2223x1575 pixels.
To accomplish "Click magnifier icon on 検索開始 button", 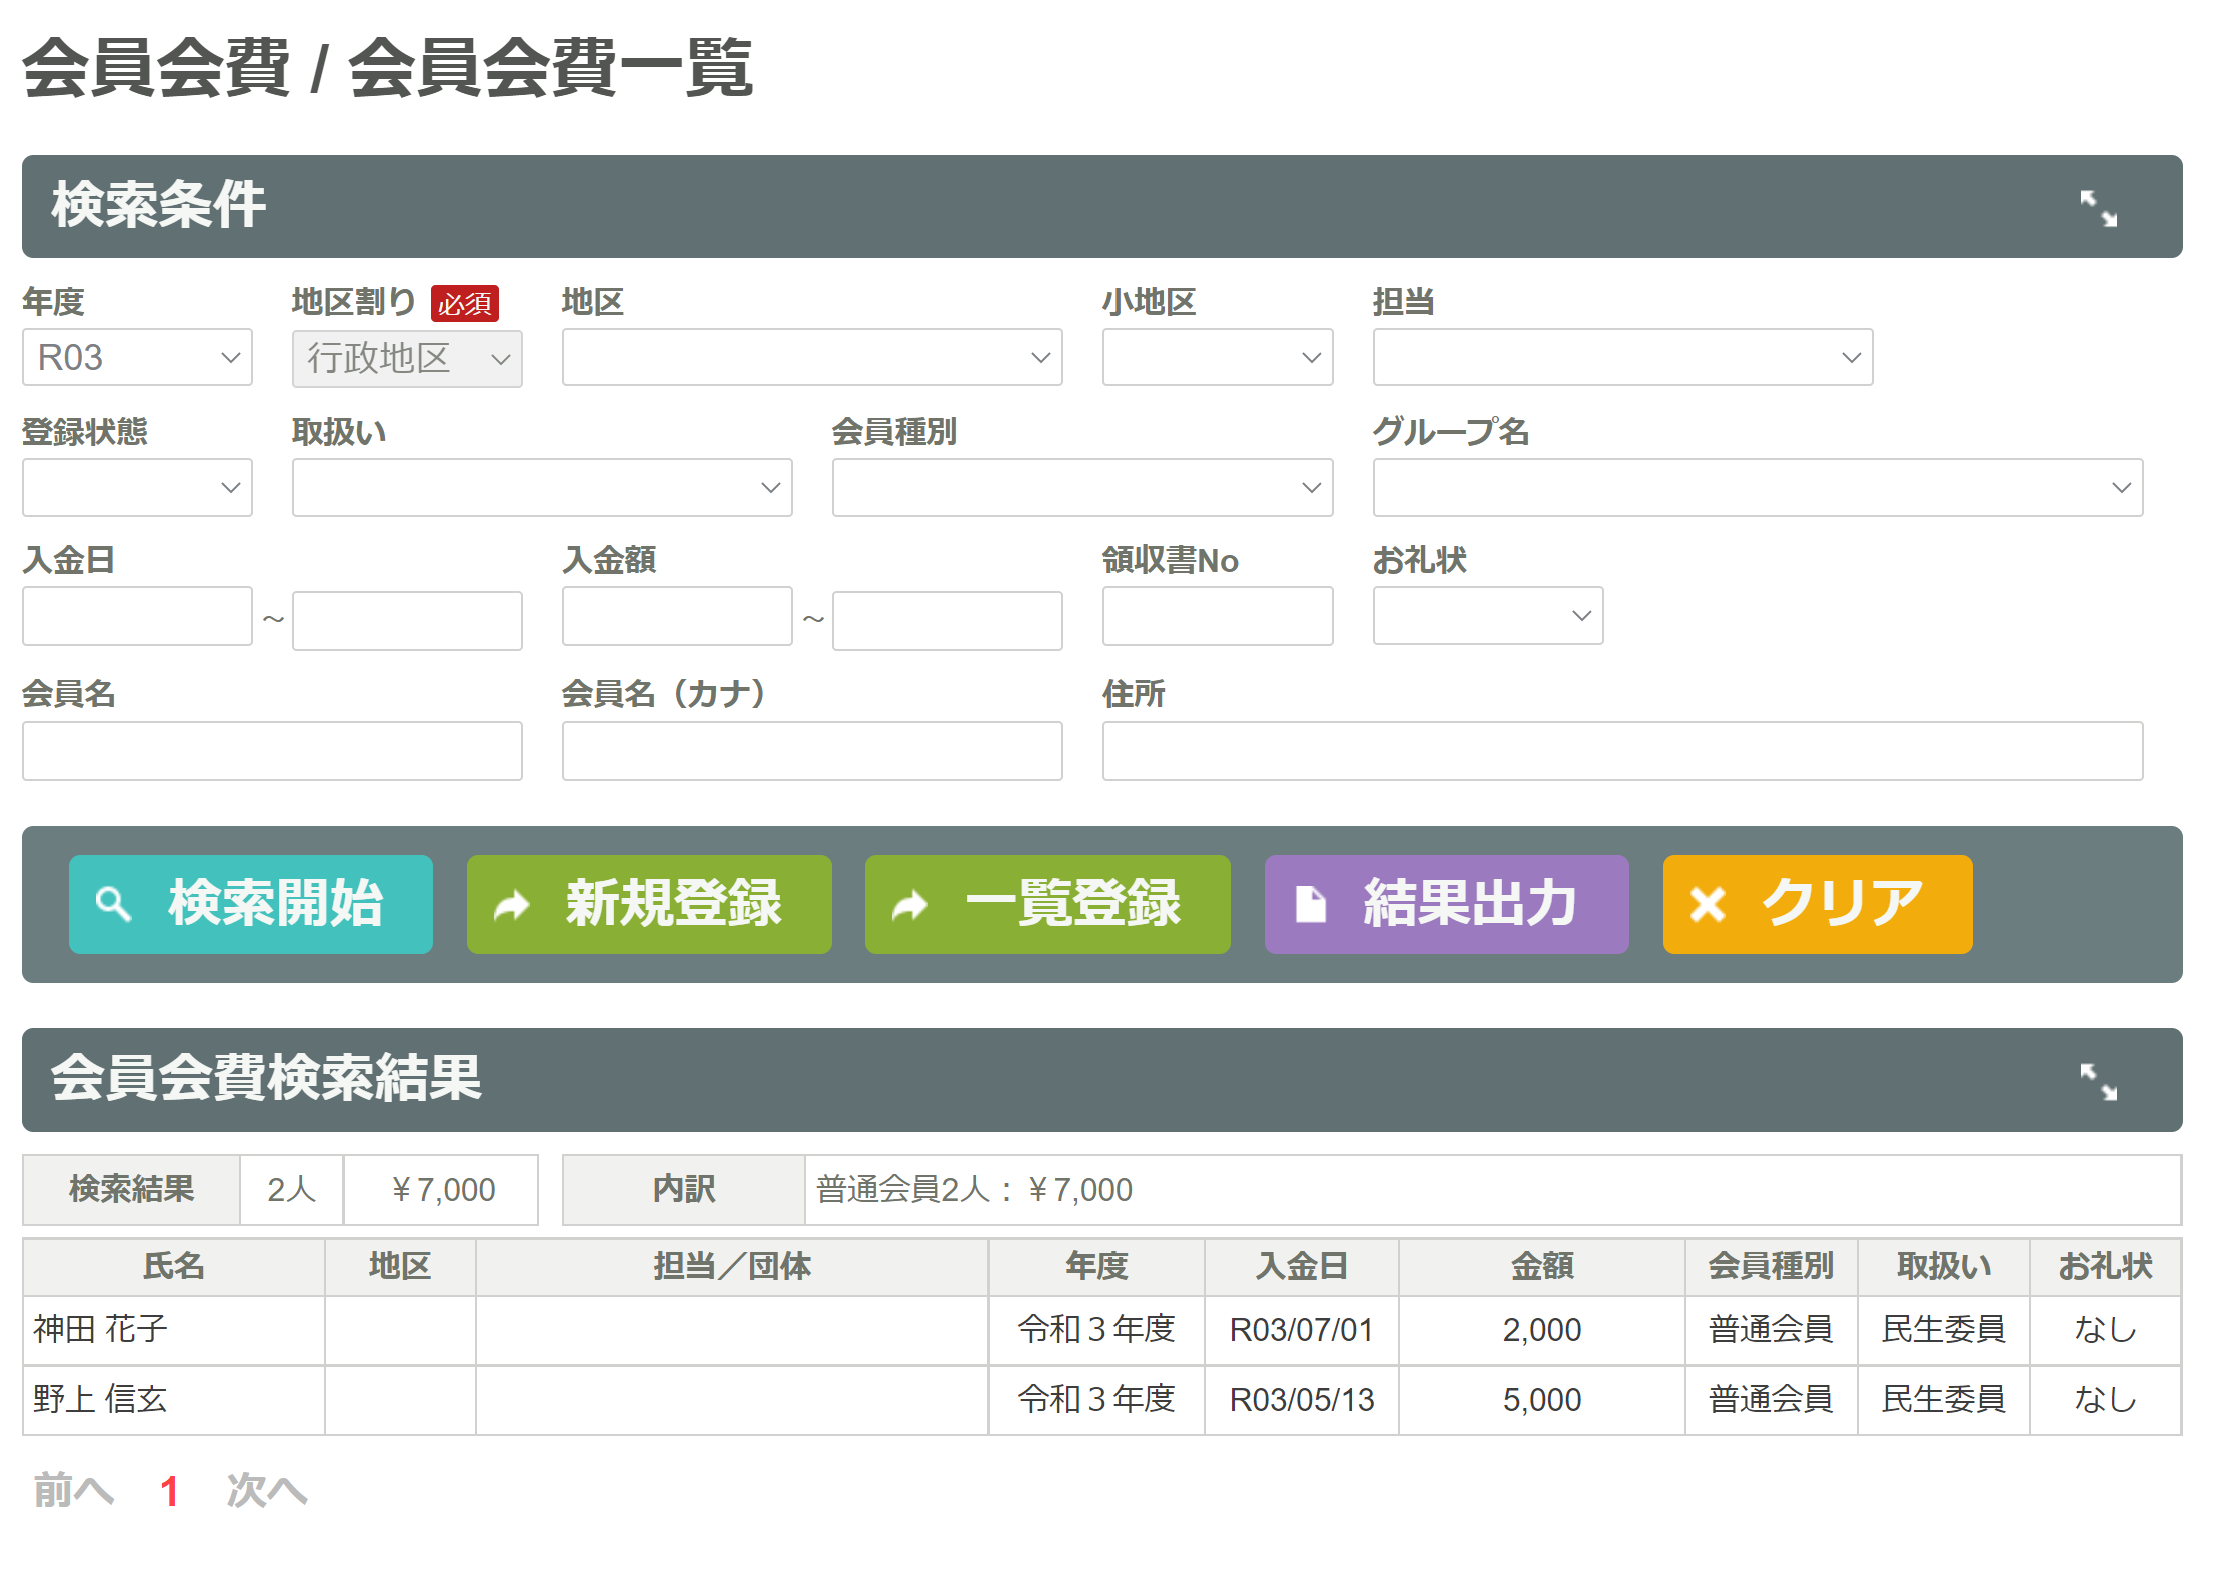I will click(113, 904).
